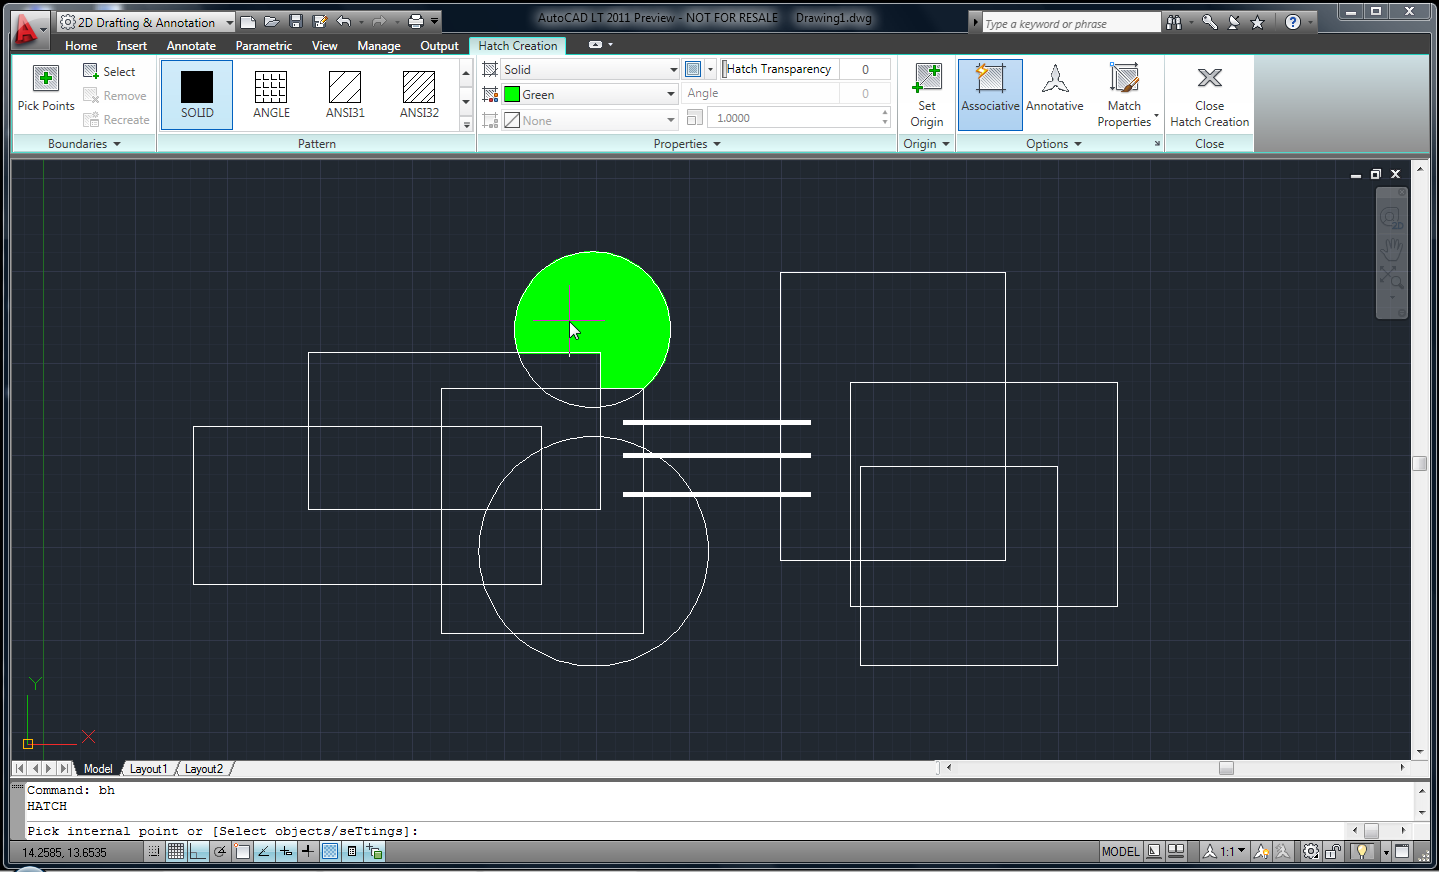Open the 2D Drafting & Annotation workspace dropdown
The image size is (1439, 872).
146,22
